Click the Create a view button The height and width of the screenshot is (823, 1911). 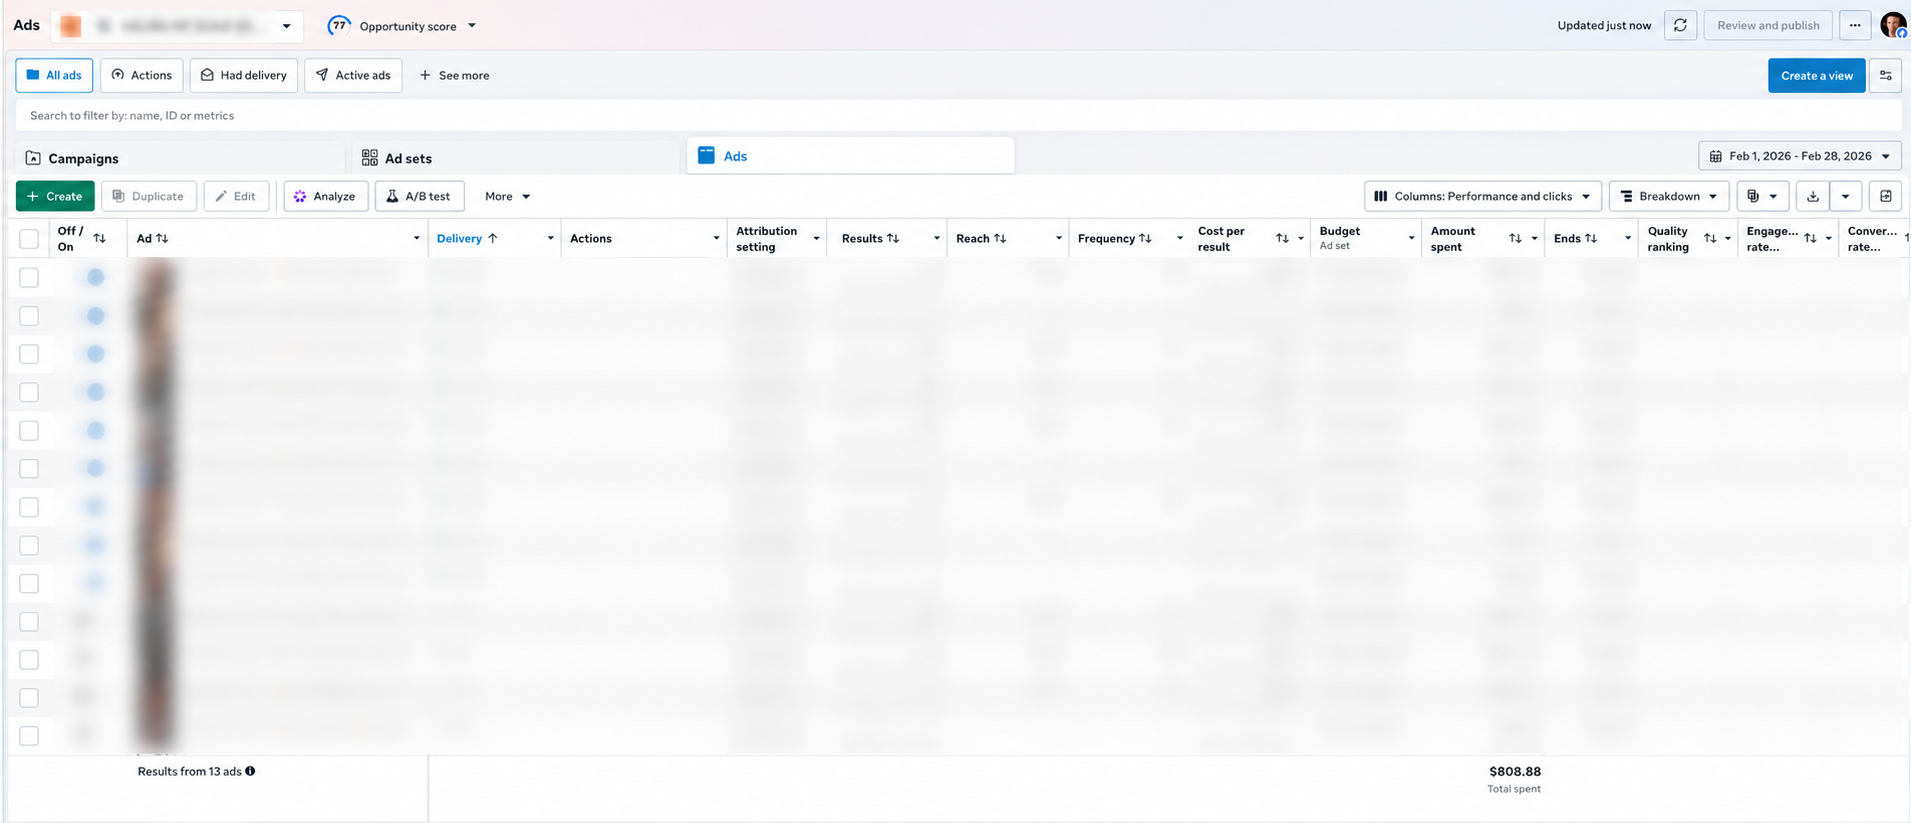1816,76
